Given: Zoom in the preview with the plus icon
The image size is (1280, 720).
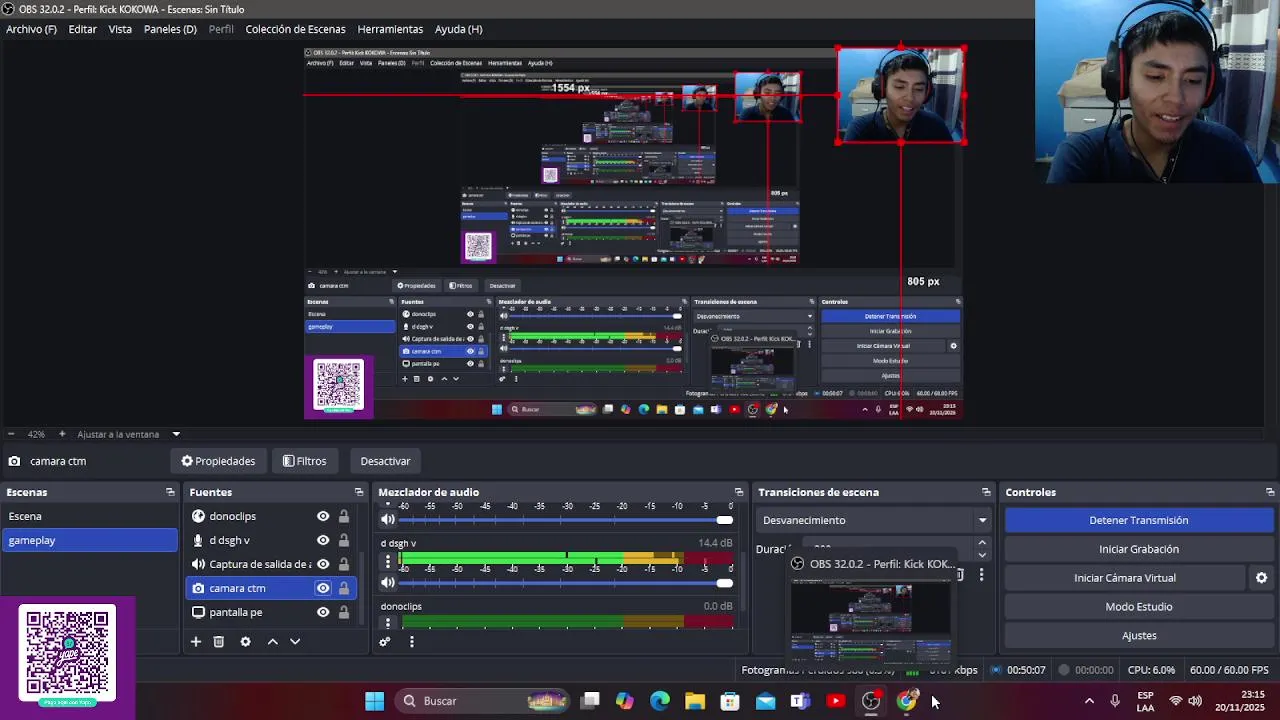Looking at the screenshot, I should [x=62, y=434].
